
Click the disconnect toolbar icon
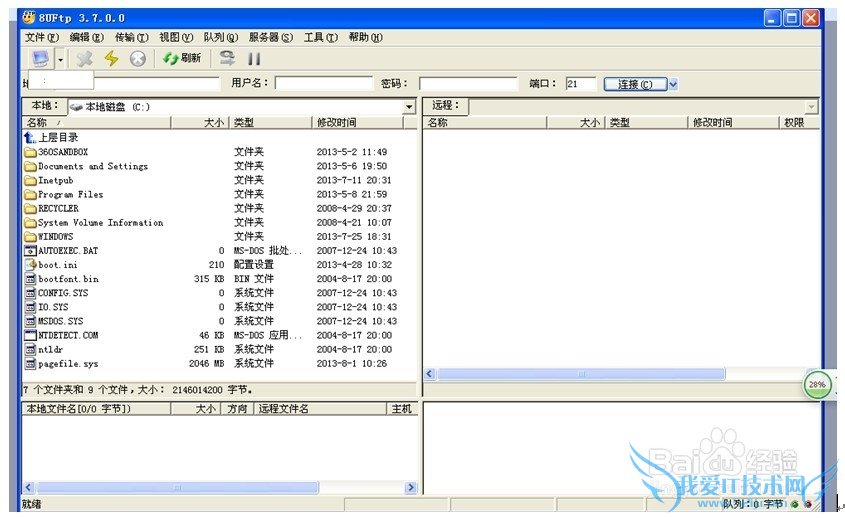(85, 58)
